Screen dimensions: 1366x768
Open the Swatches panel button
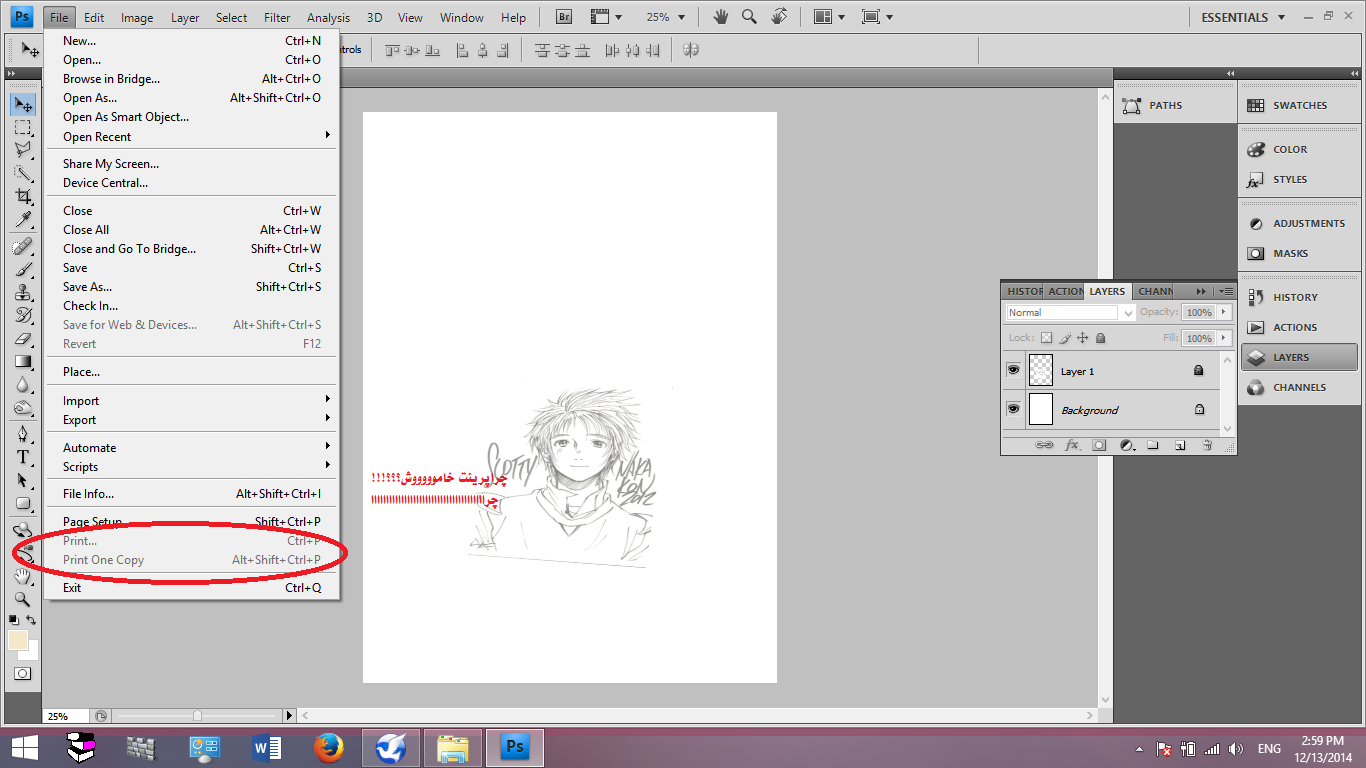pos(1299,105)
